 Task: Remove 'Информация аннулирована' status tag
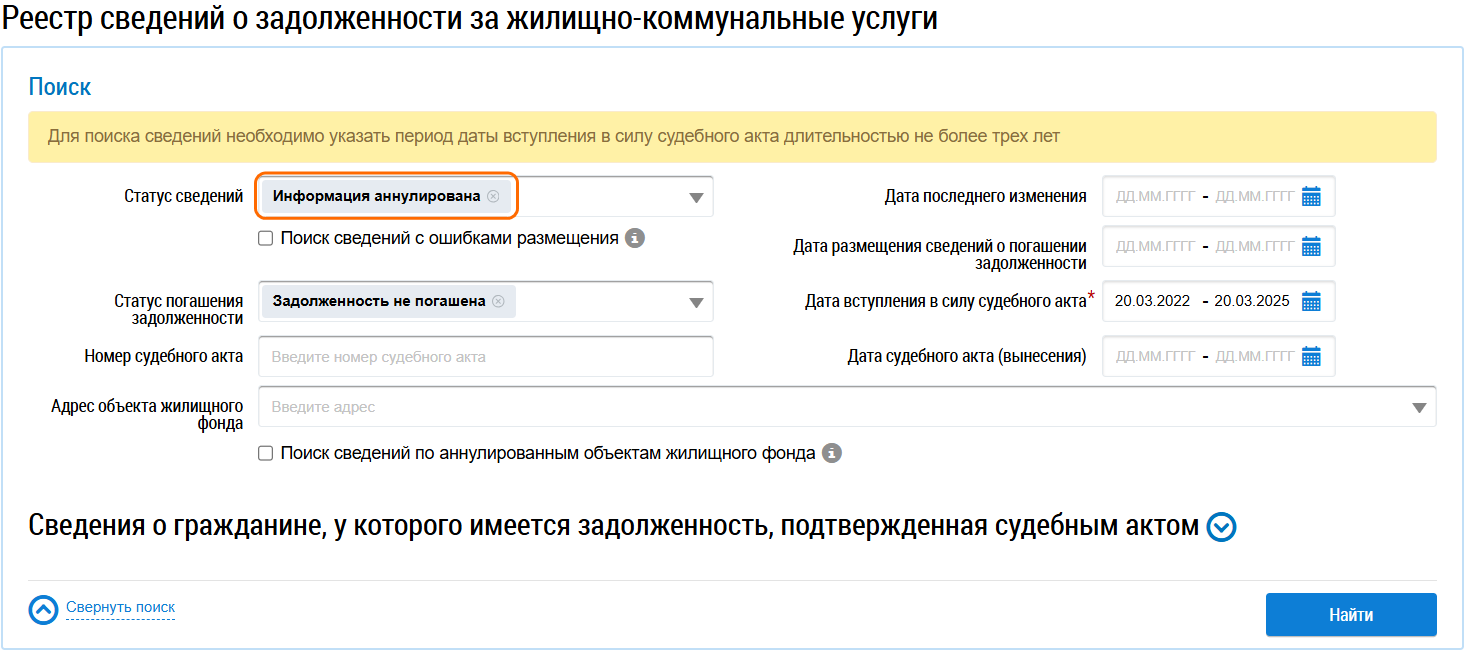pyautogui.click(x=493, y=197)
